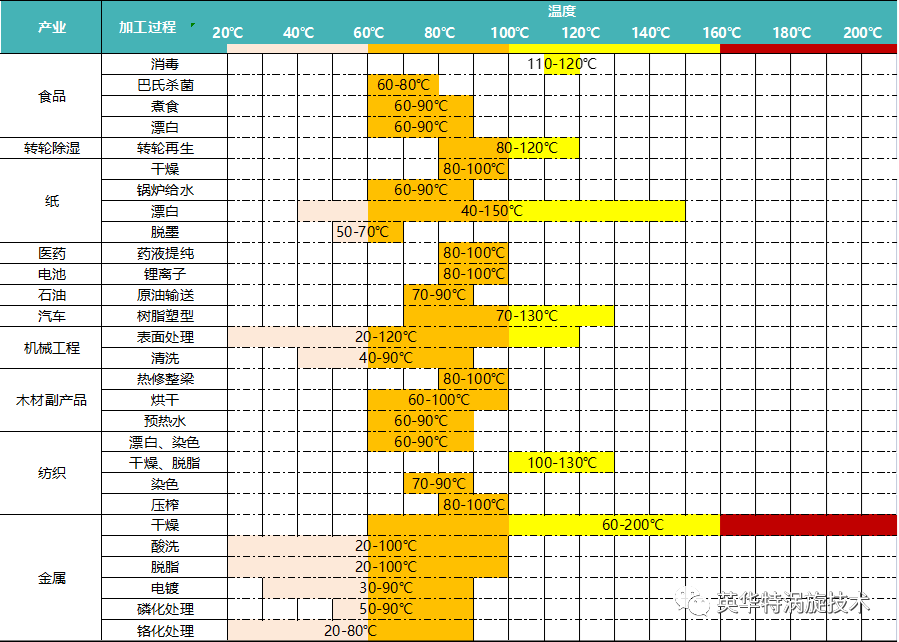The height and width of the screenshot is (642, 899).
Task: Click the 磷化处理 process cell
Action: tap(165, 609)
